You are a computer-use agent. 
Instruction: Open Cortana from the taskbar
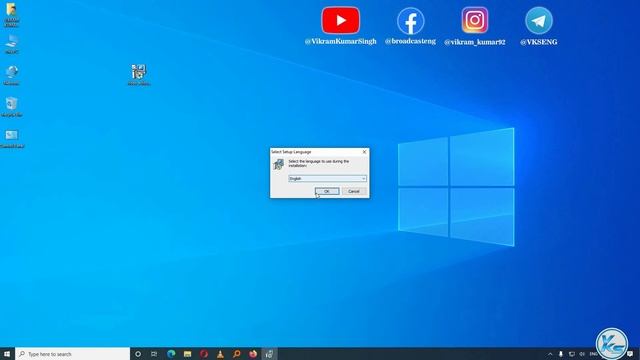click(x=138, y=354)
